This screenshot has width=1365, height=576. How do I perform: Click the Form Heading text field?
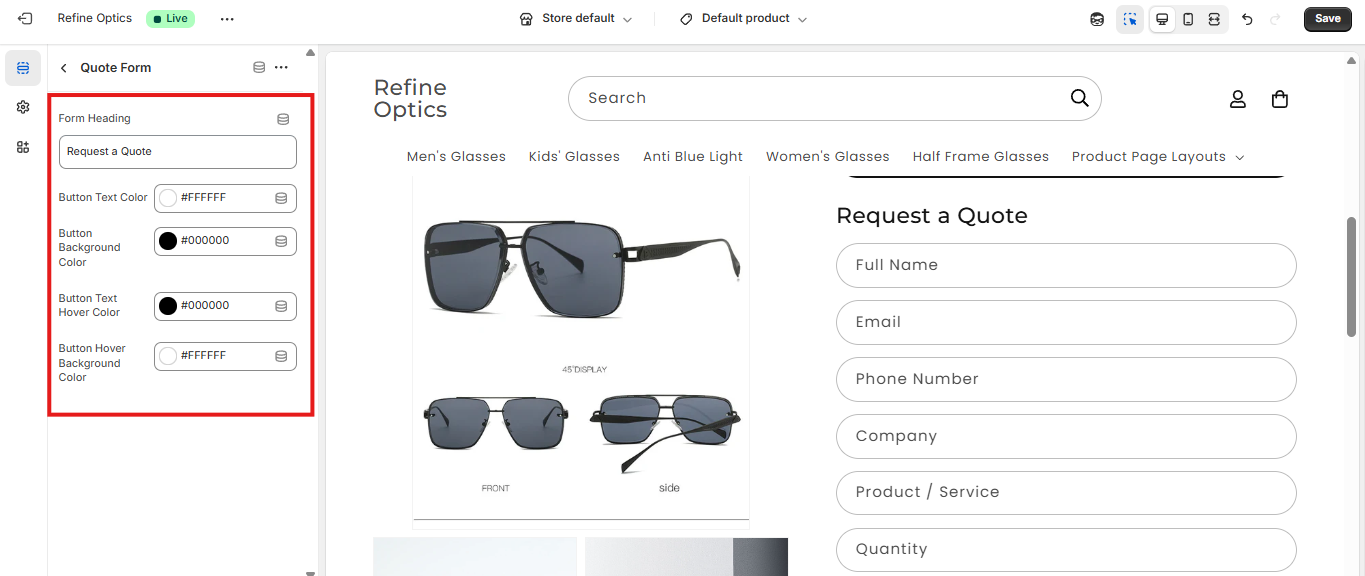177,152
